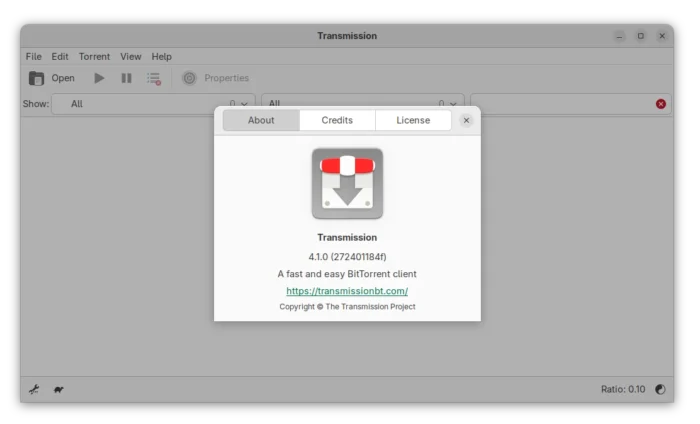
Task: Click the bold Transmission name in dialog
Action: pos(347,237)
